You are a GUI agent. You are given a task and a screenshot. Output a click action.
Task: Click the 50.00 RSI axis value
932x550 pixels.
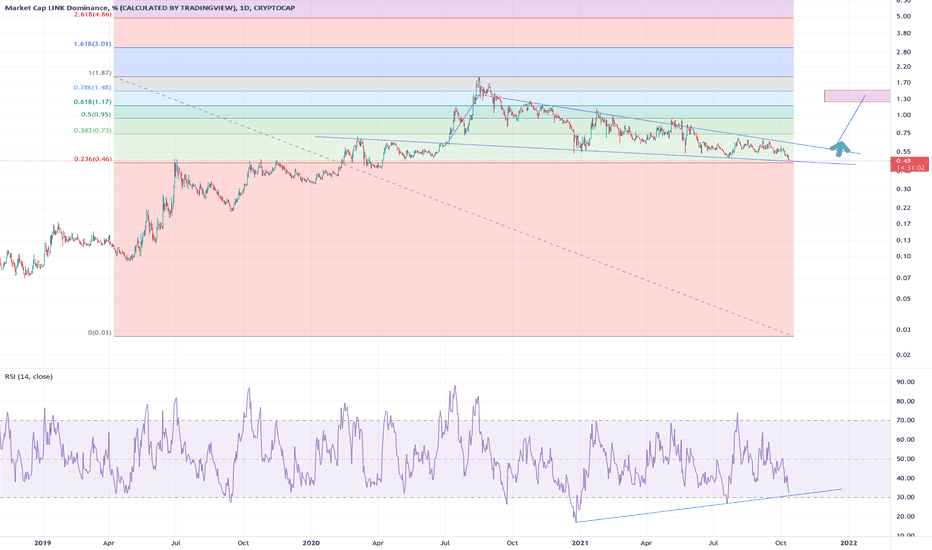[x=906, y=459]
